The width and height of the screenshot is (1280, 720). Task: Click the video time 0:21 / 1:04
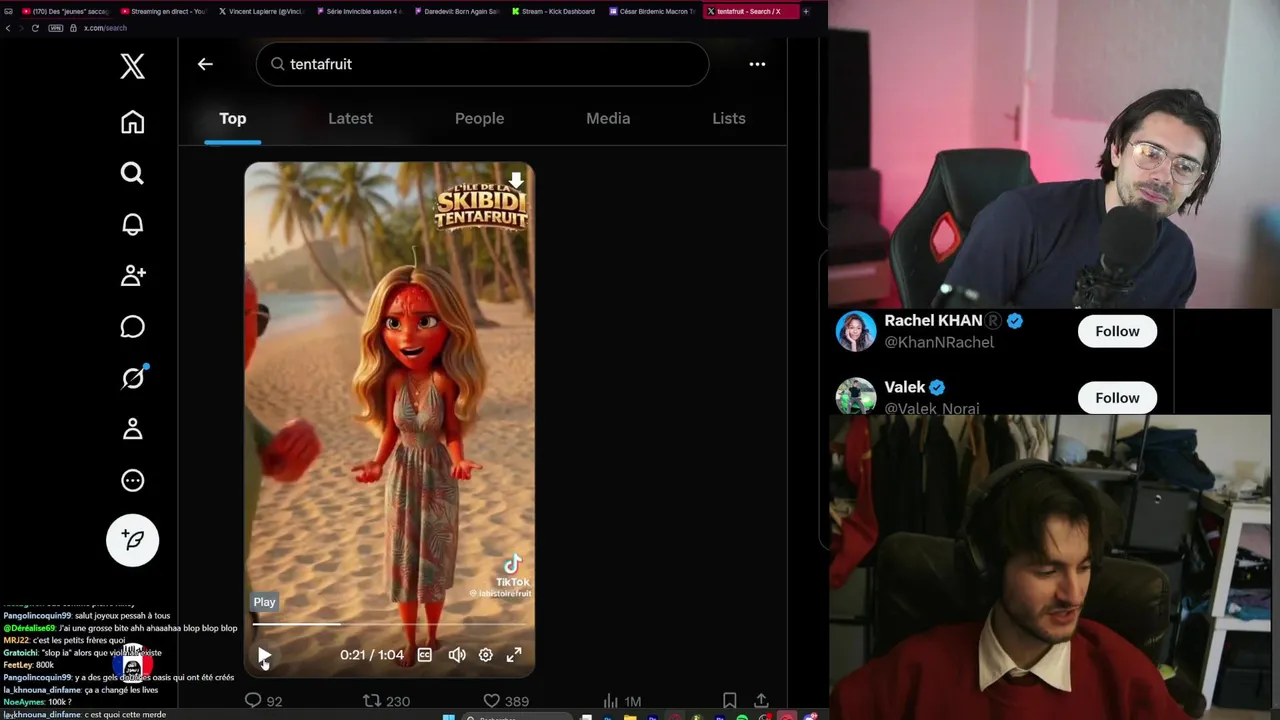[372, 655]
